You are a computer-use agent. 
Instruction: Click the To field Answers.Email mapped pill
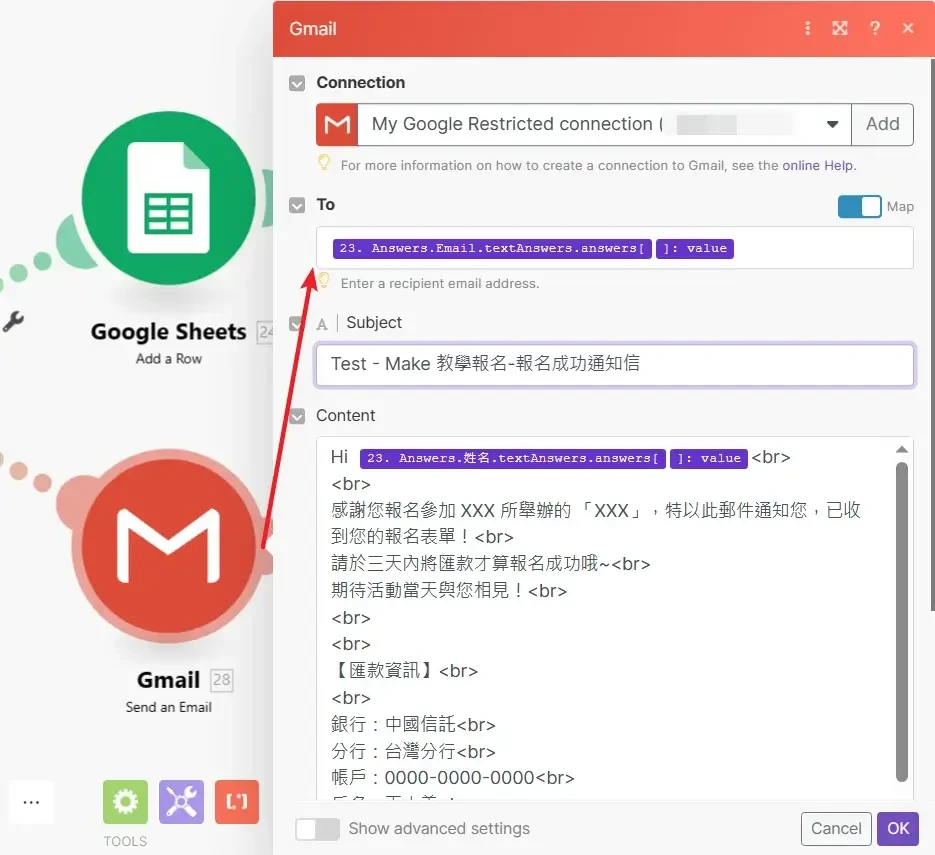492,249
